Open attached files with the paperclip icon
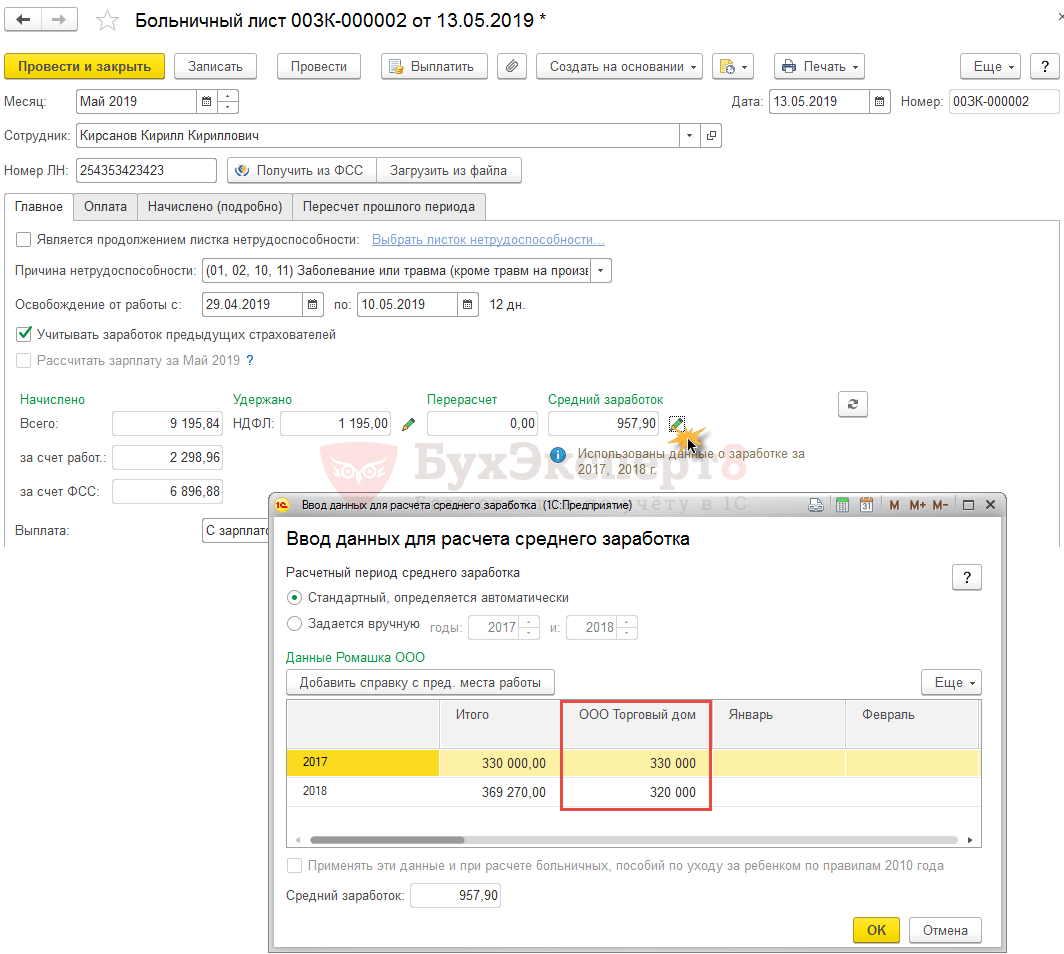 point(512,66)
